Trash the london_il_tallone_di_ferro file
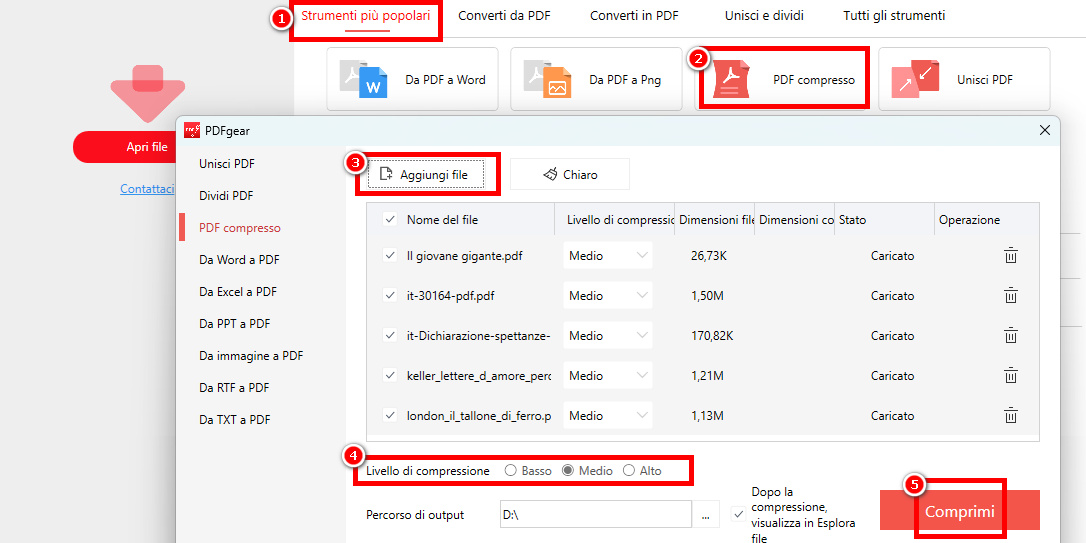Screen dimensions: 1086x543 coord(1011,416)
